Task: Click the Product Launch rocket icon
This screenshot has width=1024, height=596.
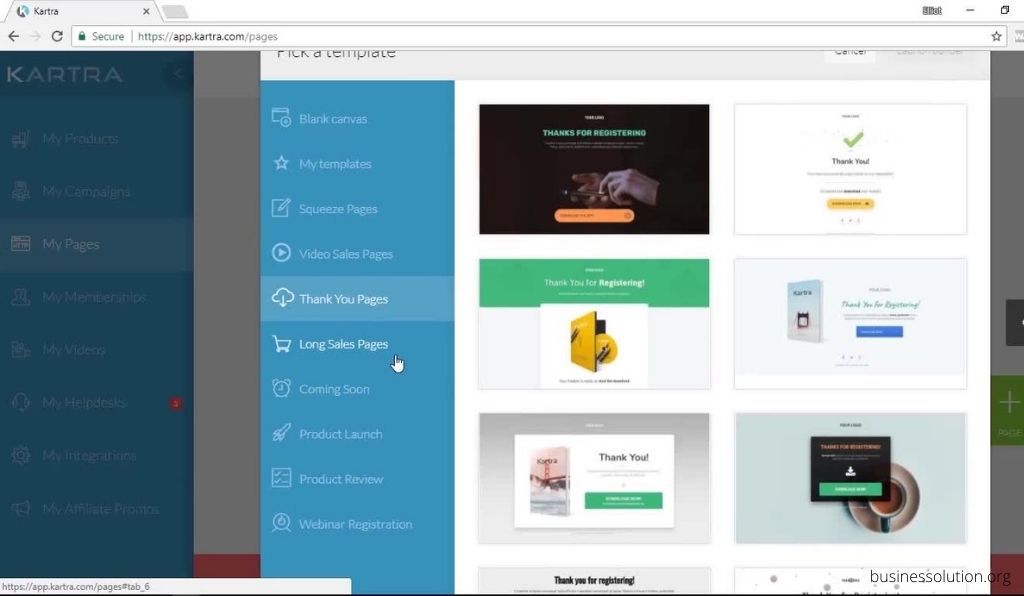Action: click(x=281, y=433)
